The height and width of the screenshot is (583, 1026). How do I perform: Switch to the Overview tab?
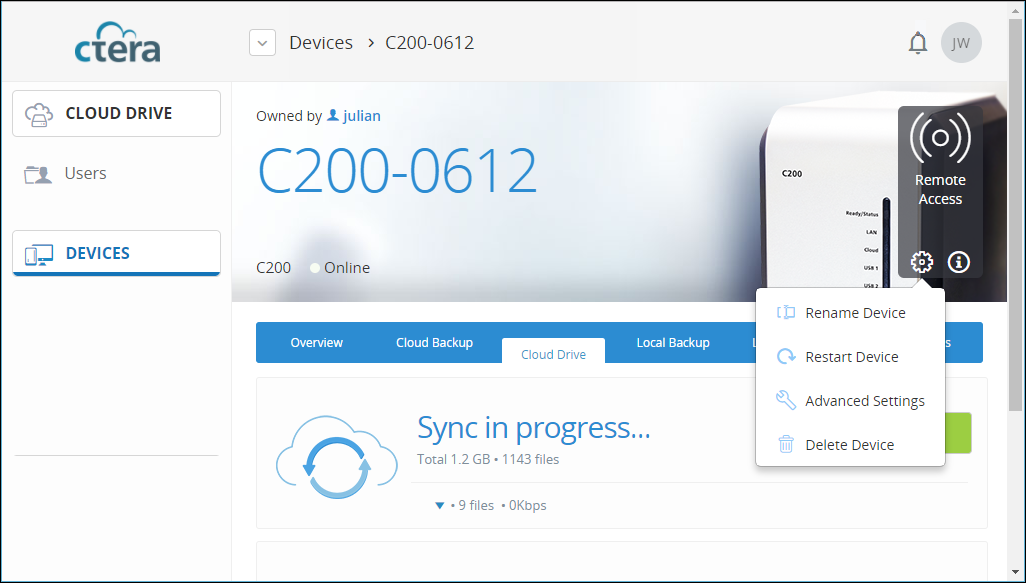click(317, 342)
